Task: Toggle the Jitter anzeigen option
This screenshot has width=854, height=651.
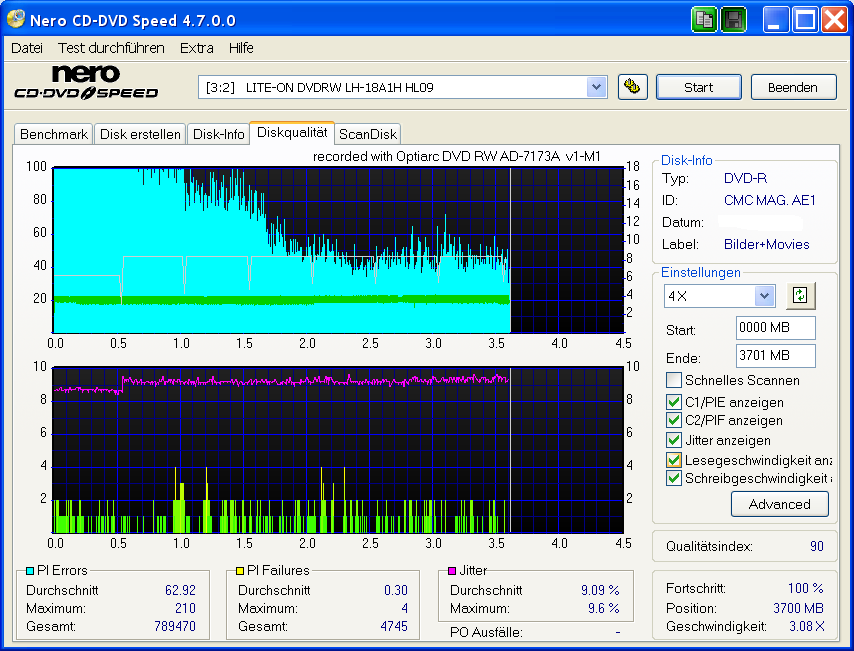Action: point(672,440)
